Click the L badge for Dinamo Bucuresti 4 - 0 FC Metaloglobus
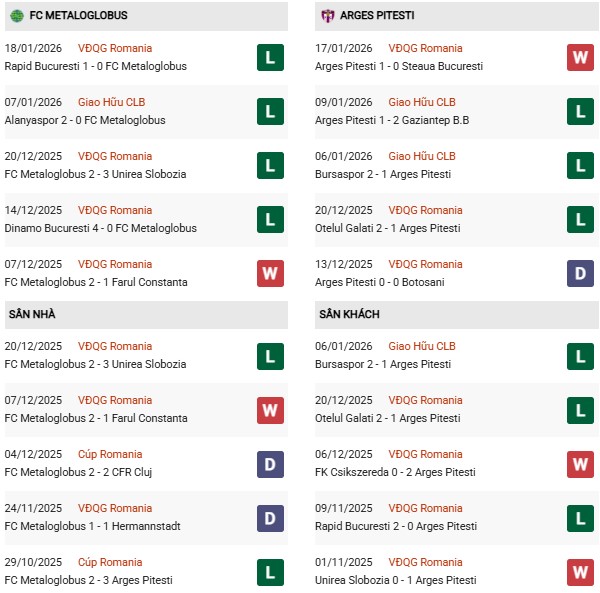The height and width of the screenshot is (593, 600). pyautogui.click(x=270, y=219)
